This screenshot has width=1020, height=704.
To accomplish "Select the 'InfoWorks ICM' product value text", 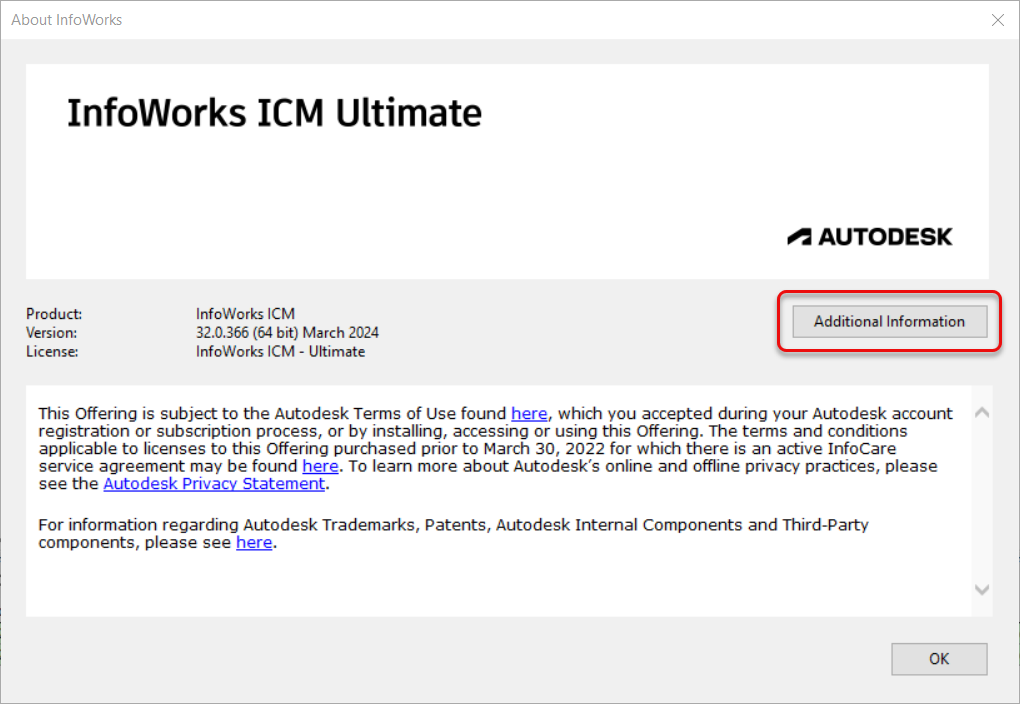I will 245,313.
